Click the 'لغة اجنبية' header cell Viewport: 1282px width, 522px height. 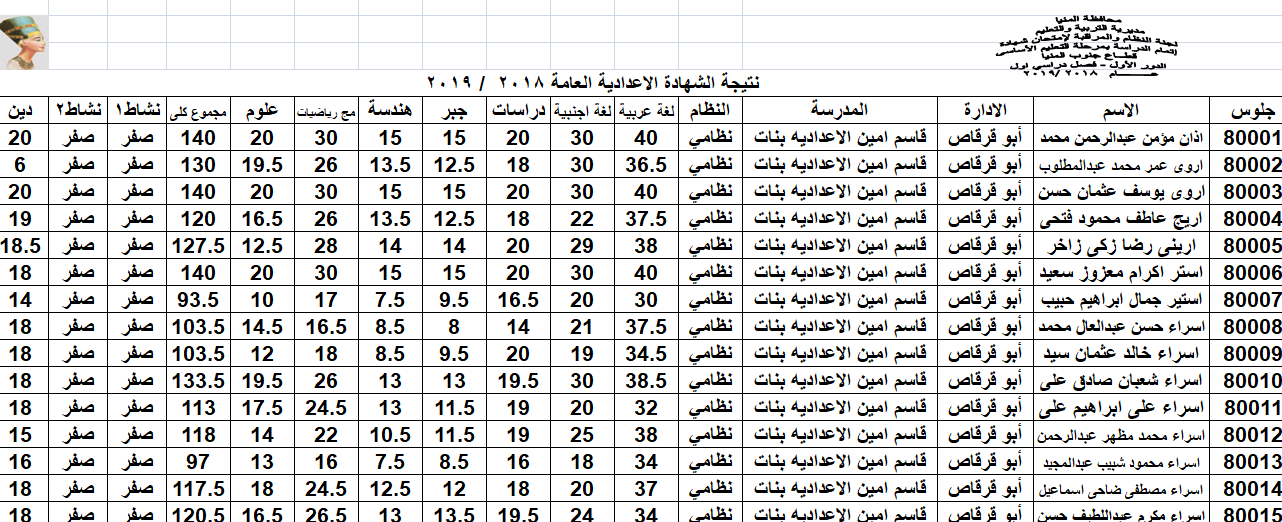[x=581, y=110]
